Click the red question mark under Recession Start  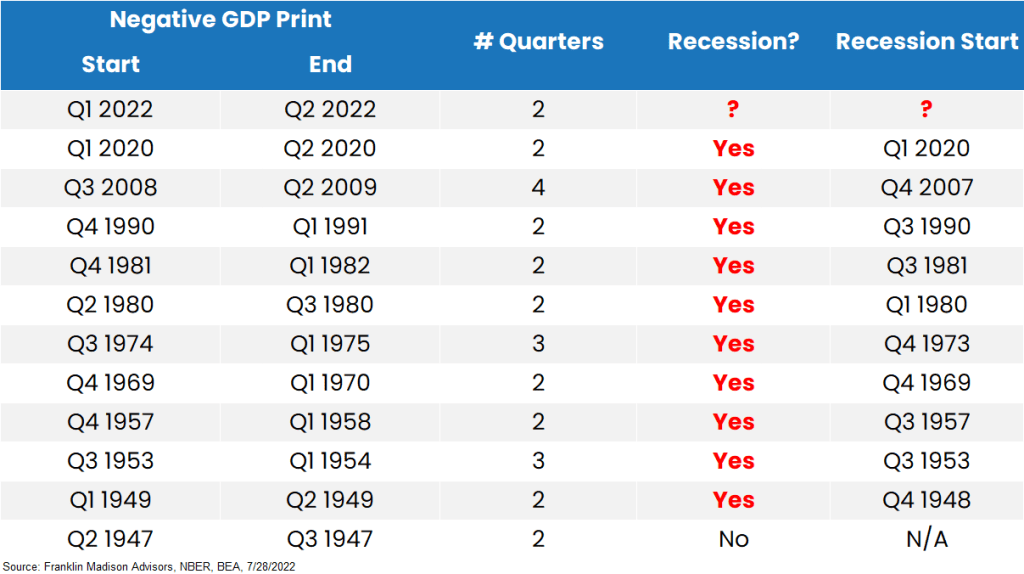[927, 109]
